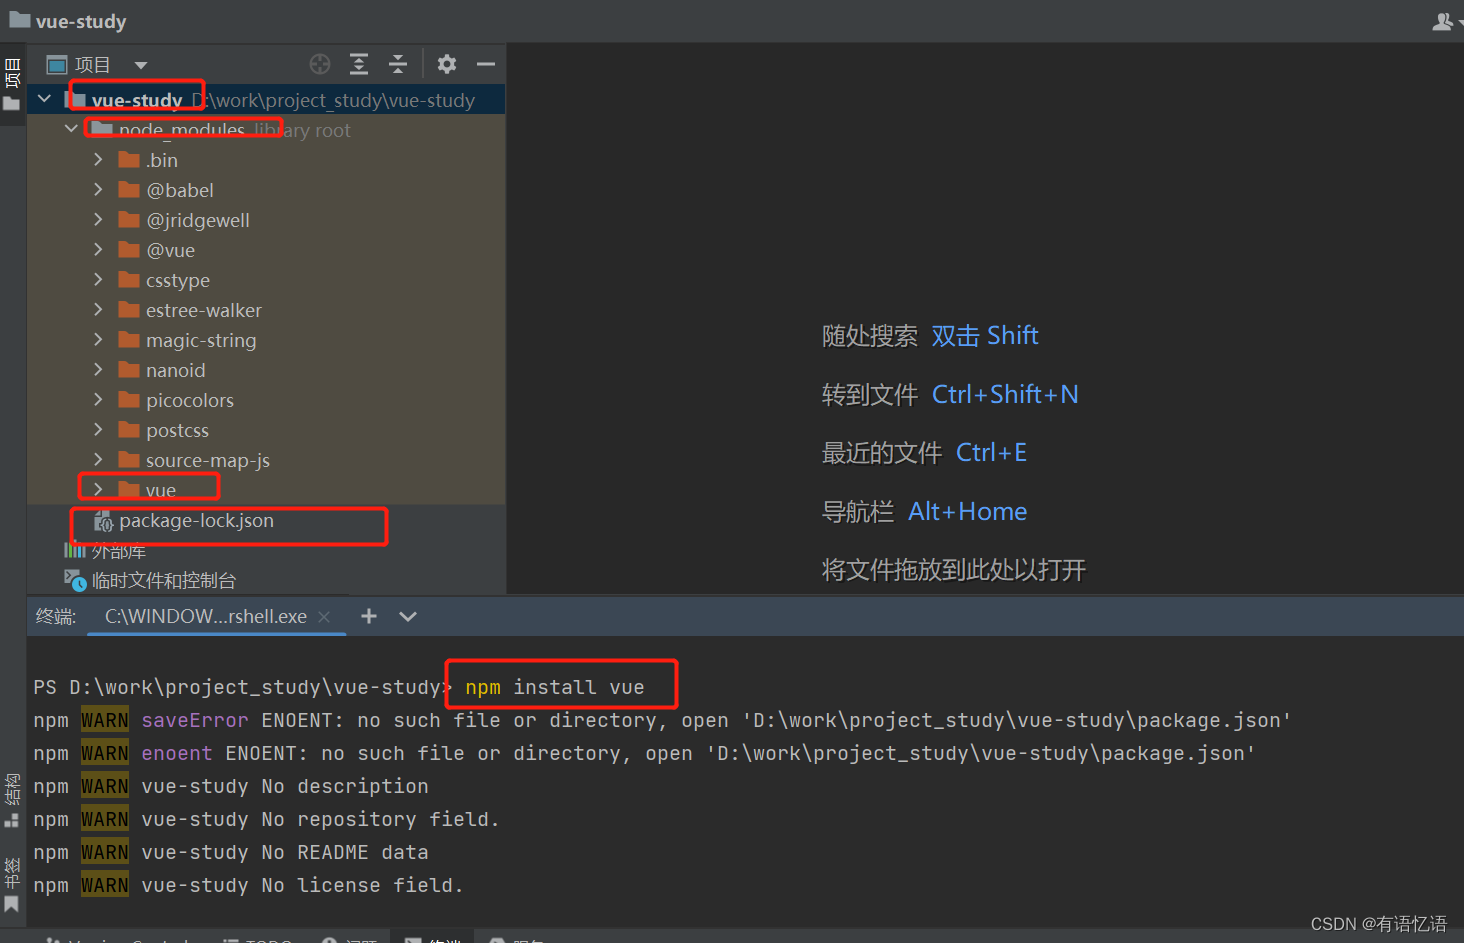Screen dimensions: 1464x943
Task: Click the saveError warning line in terminal
Action: point(662,720)
